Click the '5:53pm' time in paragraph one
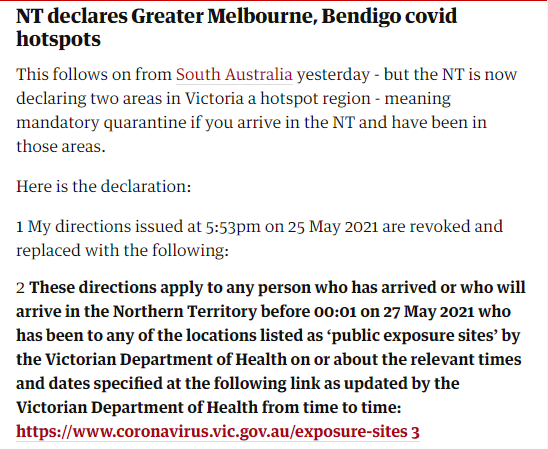 (233, 227)
